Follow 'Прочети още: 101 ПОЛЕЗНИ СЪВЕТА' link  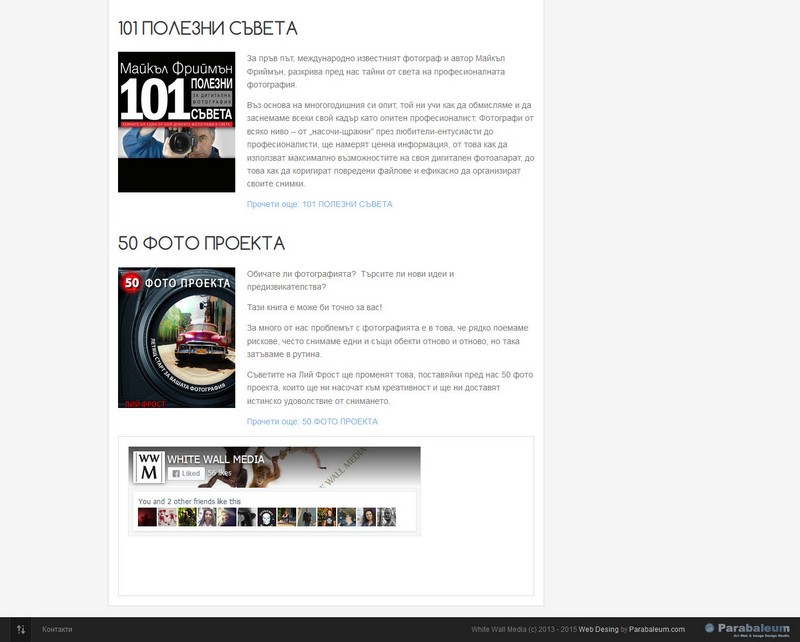tap(319, 204)
